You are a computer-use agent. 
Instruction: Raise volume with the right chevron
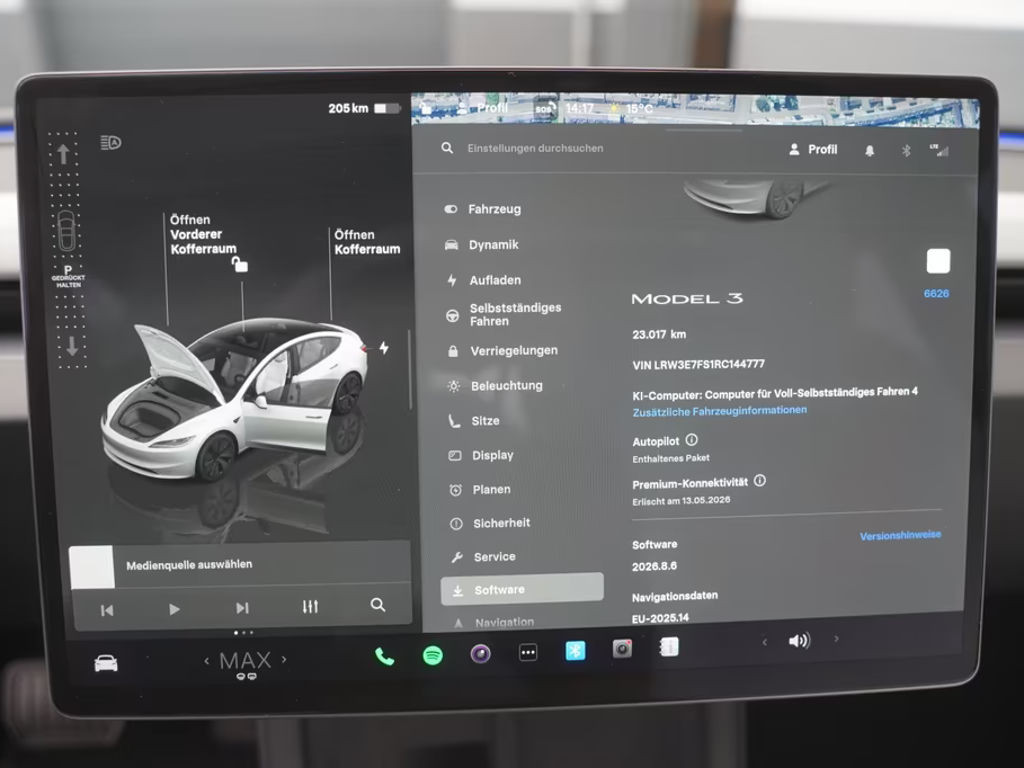836,639
